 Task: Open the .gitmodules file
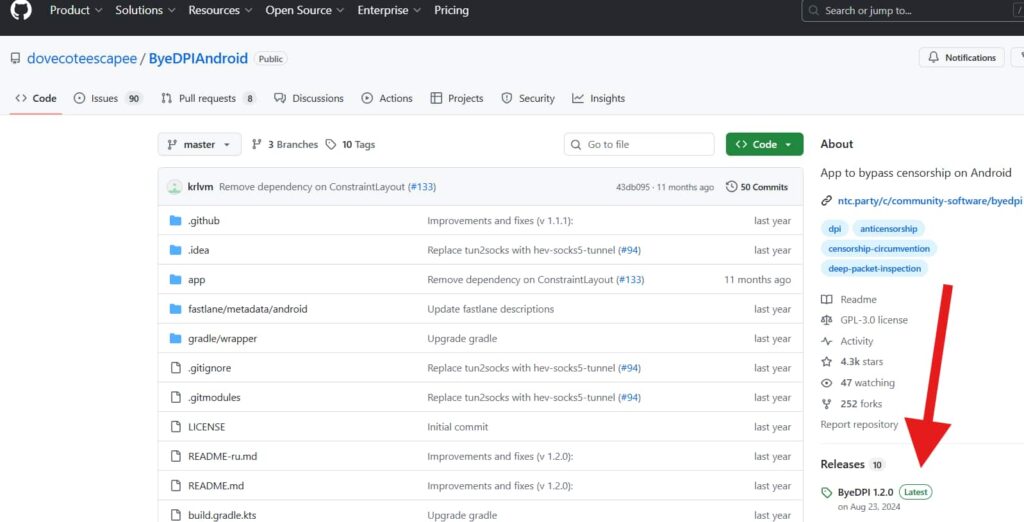coord(214,397)
